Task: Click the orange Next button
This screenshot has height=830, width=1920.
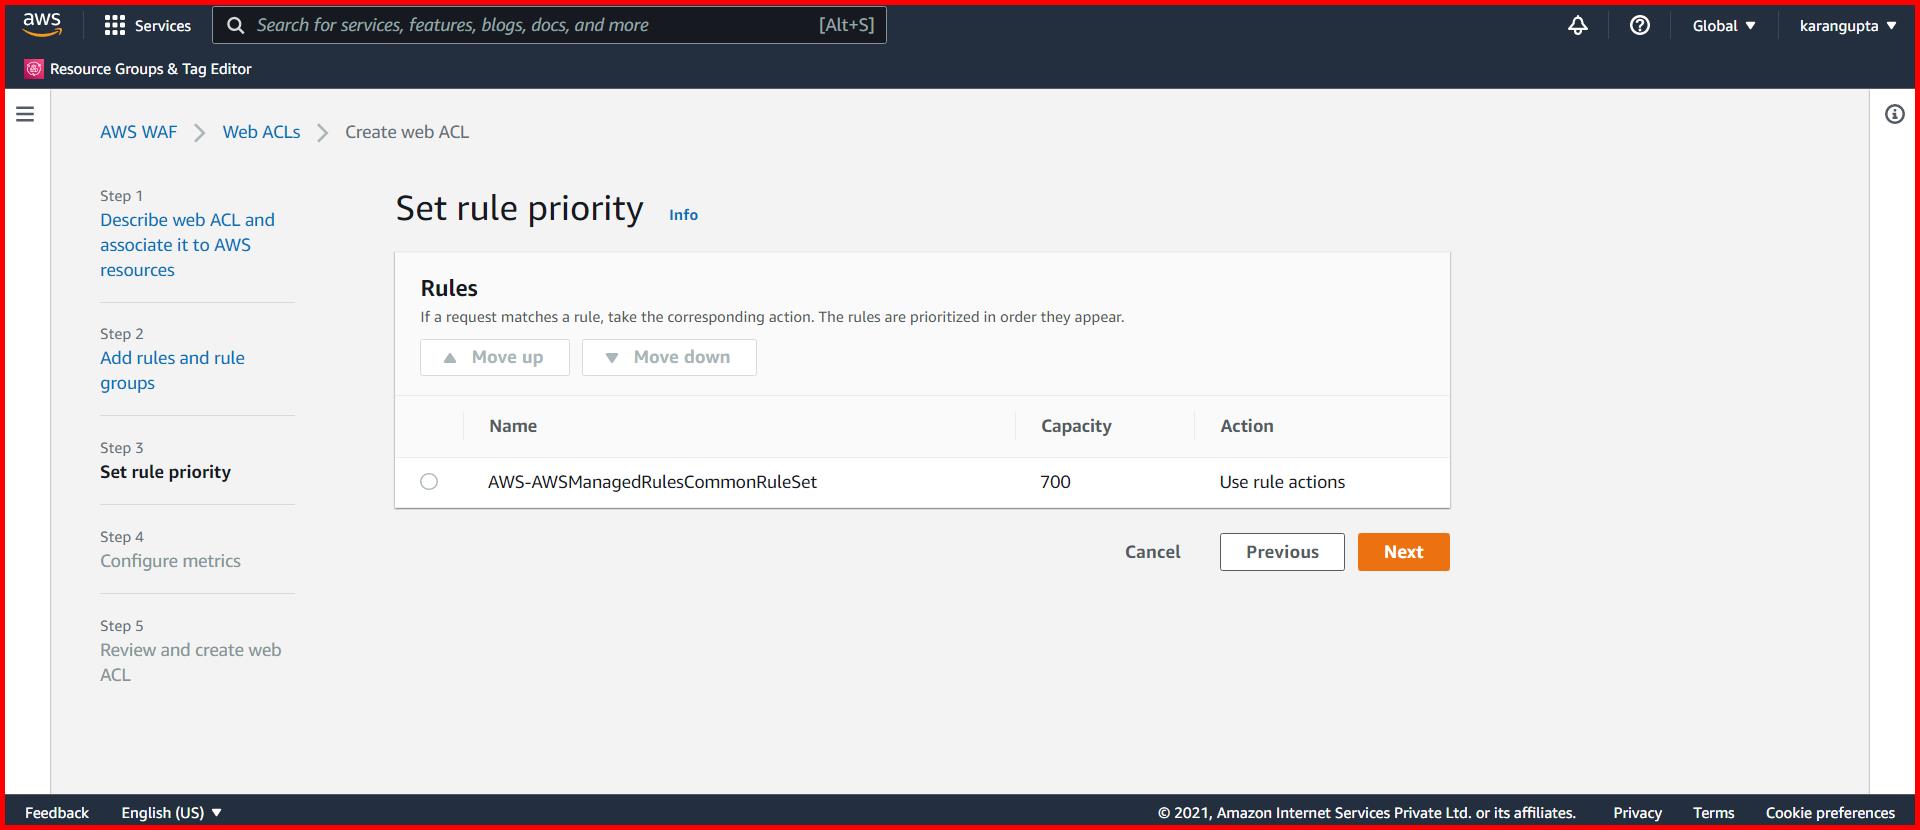Action: [1403, 552]
